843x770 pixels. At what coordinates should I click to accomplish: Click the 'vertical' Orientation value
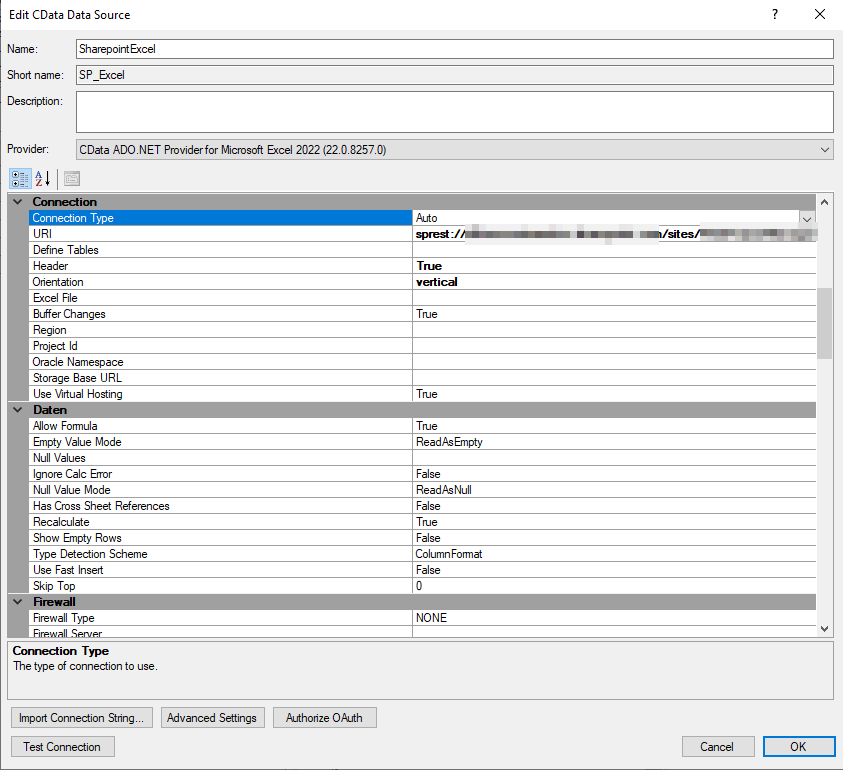[x=615, y=282]
